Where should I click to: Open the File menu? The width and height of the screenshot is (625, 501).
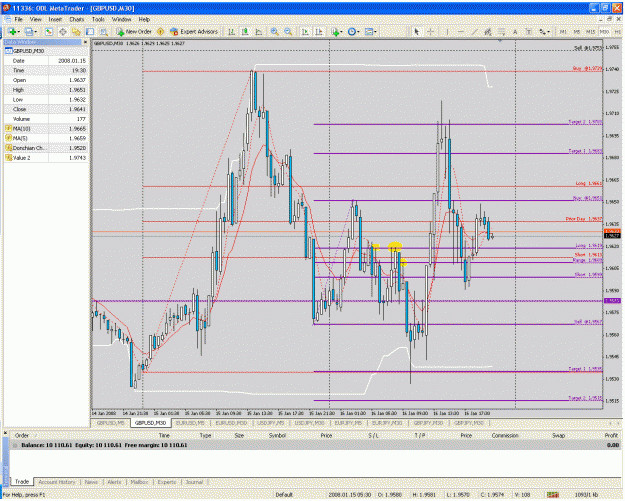[x=18, y=19]
